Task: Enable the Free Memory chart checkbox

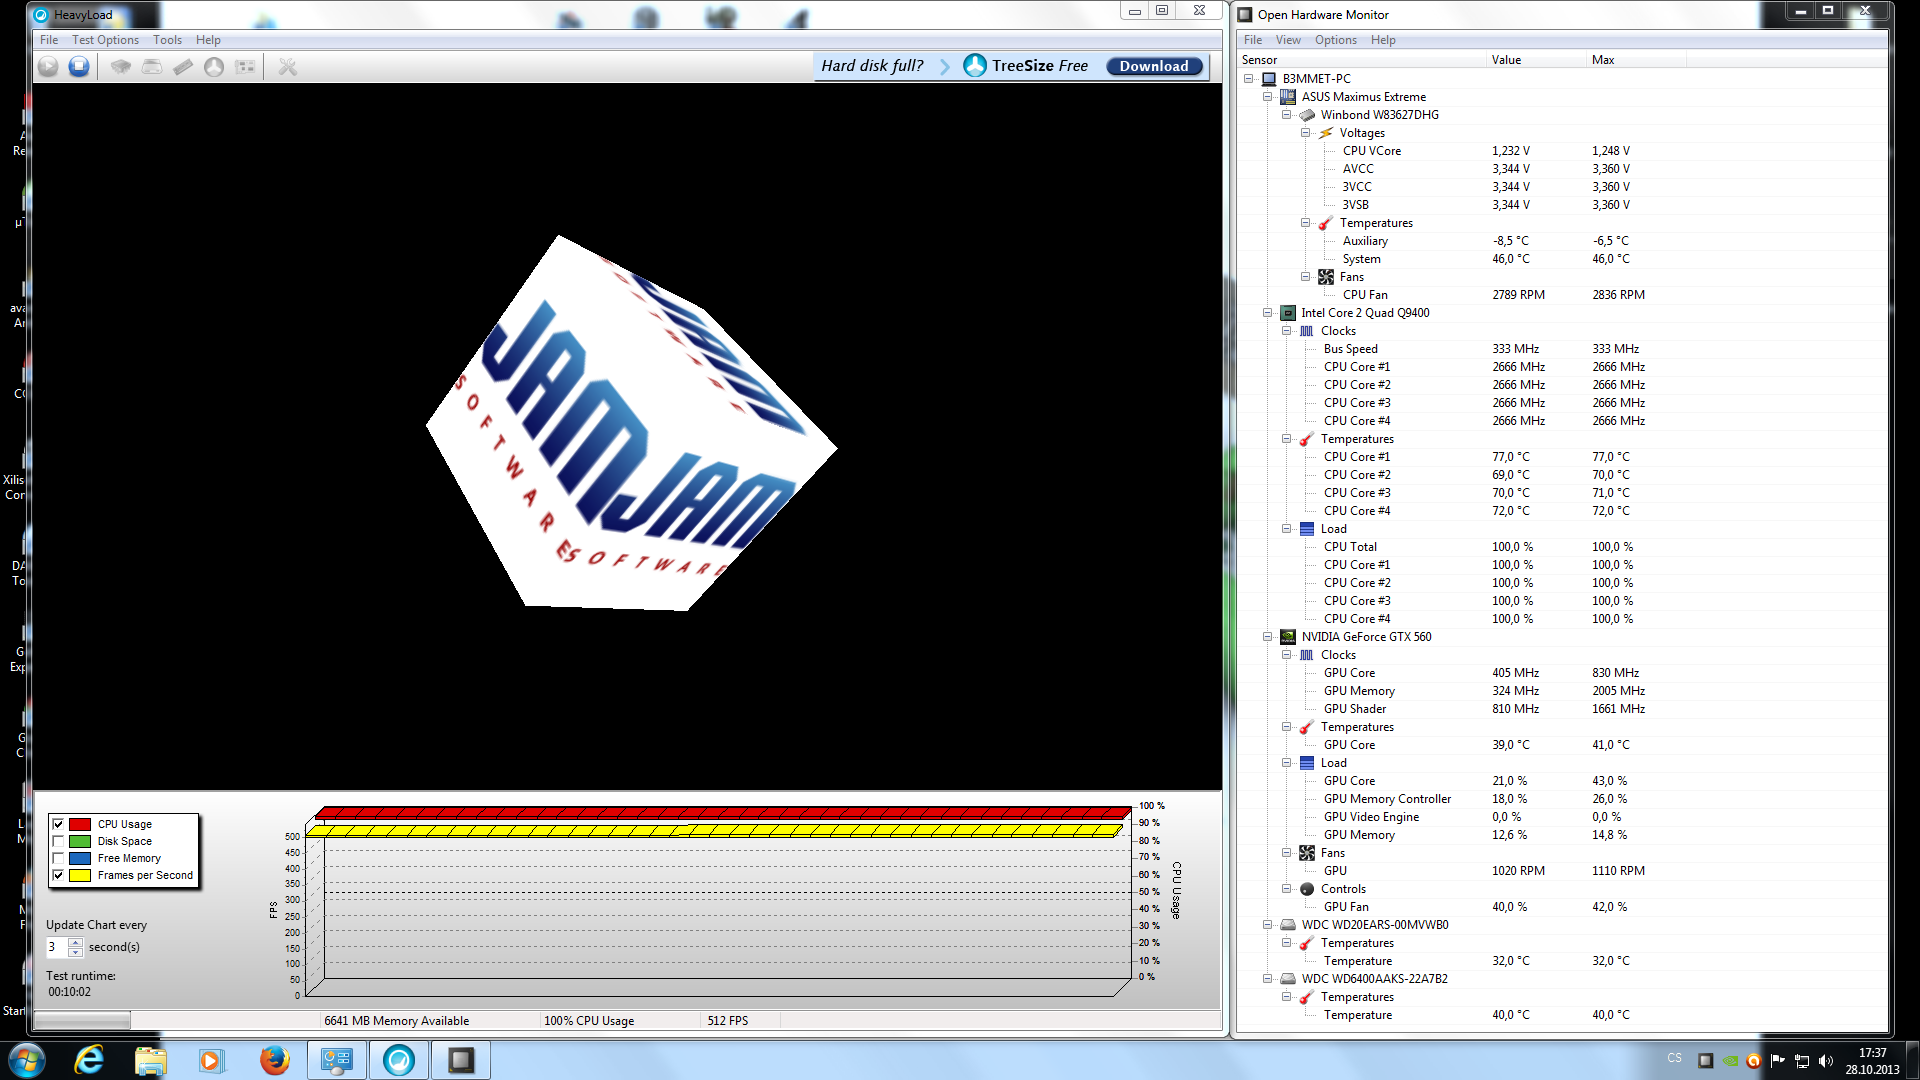Action: pos(58,858)
